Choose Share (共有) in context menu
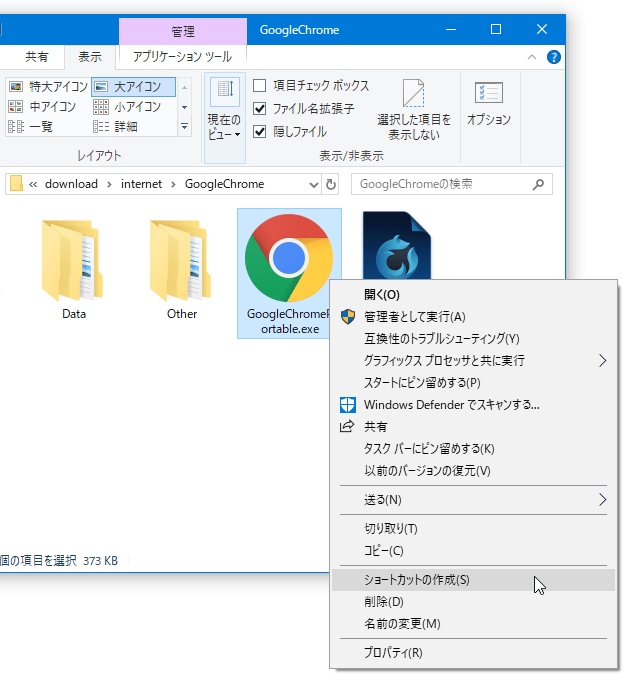 tap(473, 427)
